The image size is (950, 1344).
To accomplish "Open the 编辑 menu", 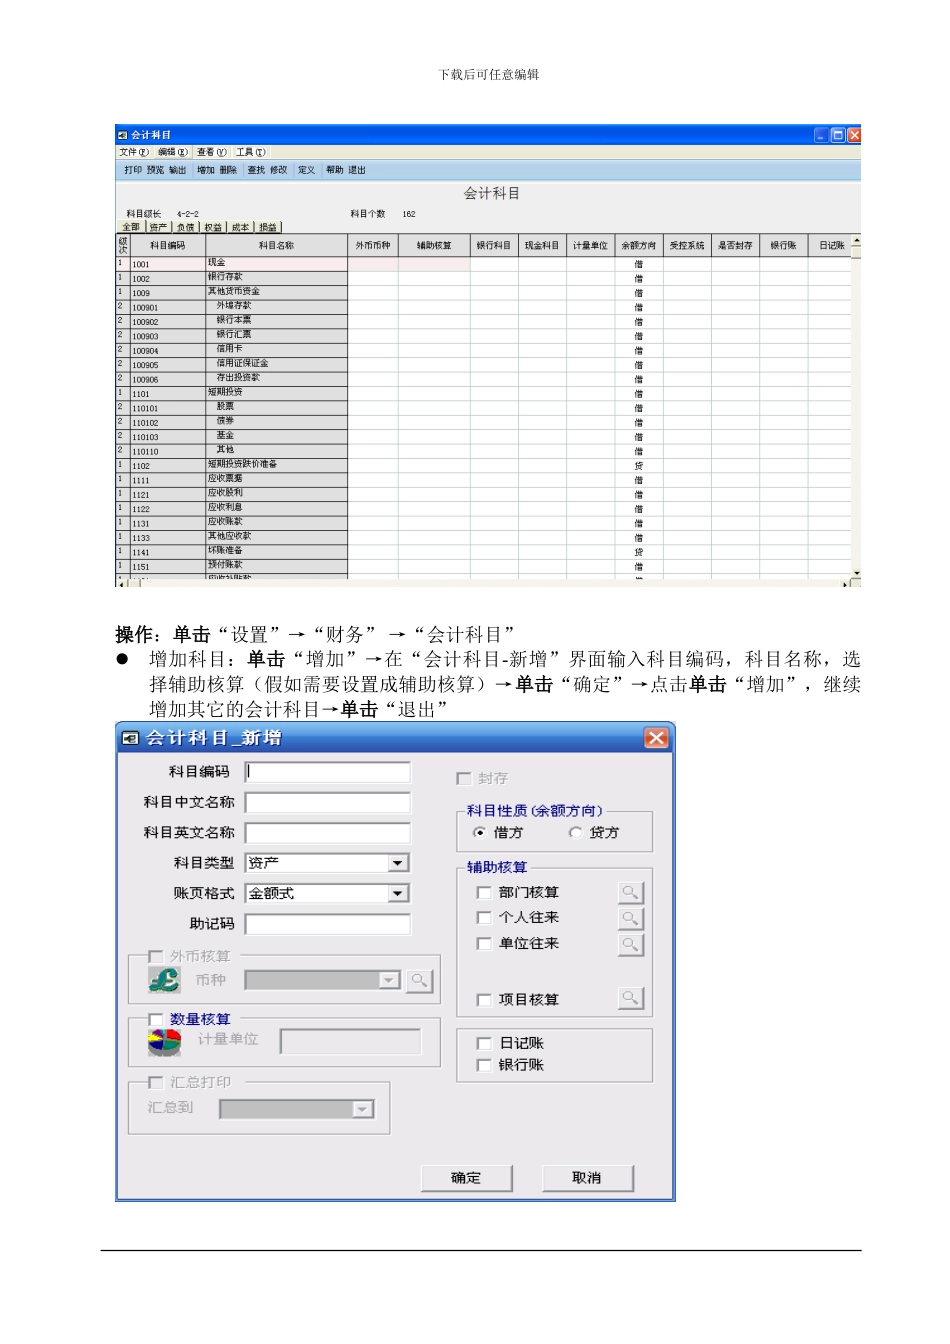I will 173,153.
